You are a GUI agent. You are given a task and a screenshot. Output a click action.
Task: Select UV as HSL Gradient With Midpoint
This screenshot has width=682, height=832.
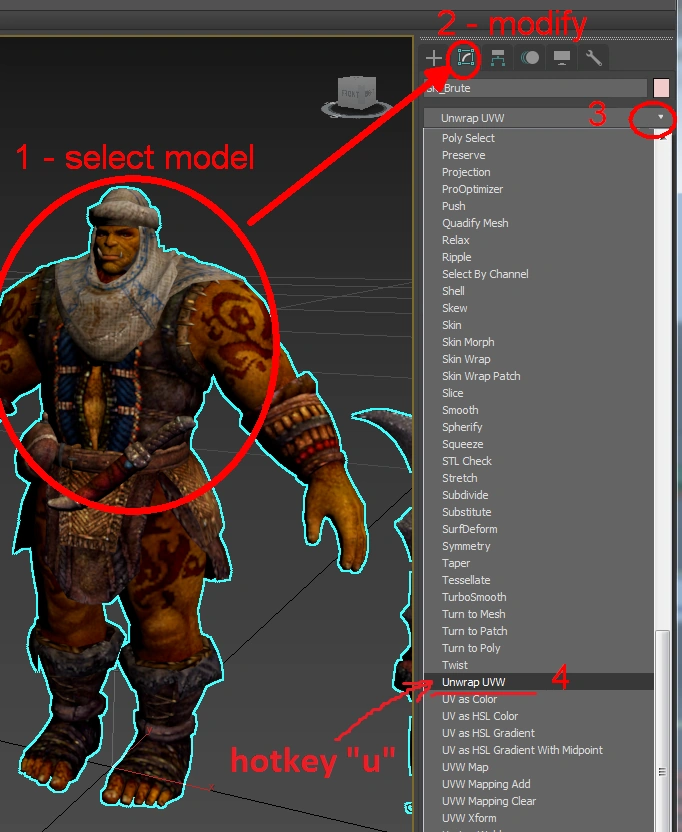tap(522, 750)
